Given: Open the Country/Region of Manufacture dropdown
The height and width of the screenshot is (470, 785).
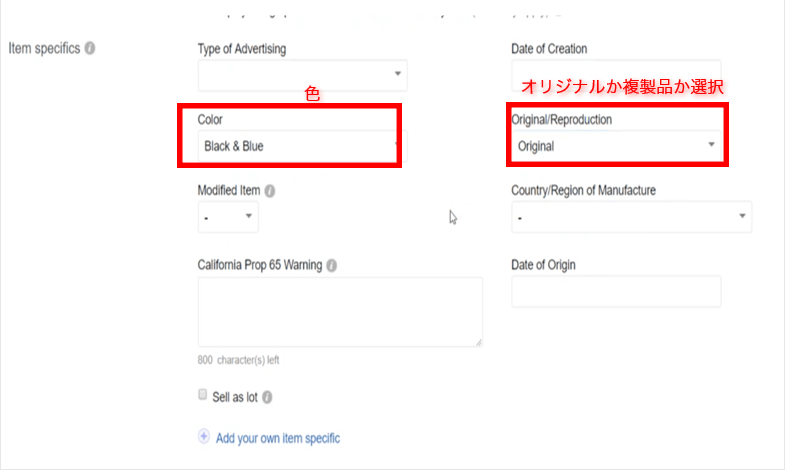Looking at the screenshot, I should coord(631,217).
